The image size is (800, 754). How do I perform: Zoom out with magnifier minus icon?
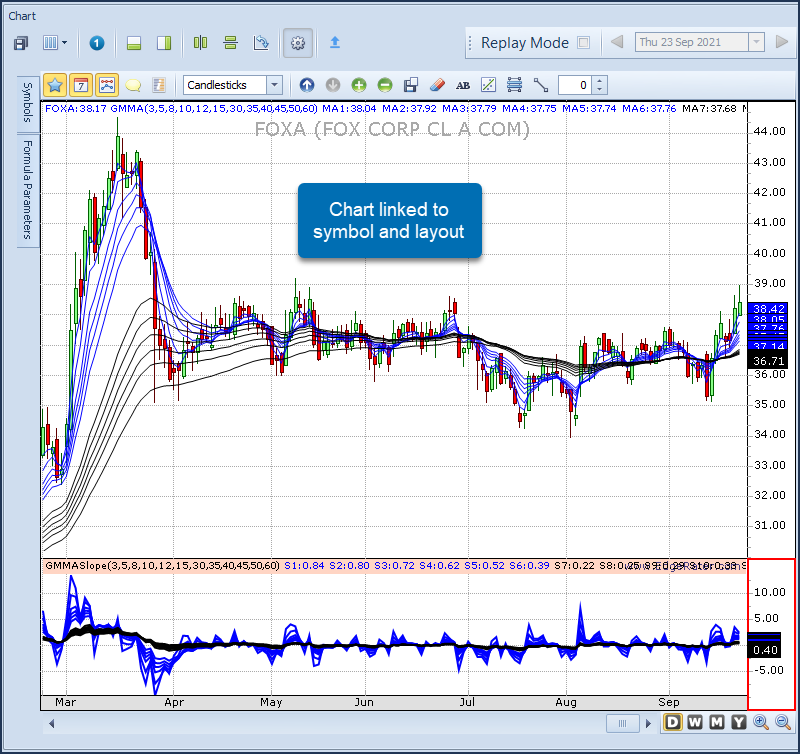click(x=783, y=722)
